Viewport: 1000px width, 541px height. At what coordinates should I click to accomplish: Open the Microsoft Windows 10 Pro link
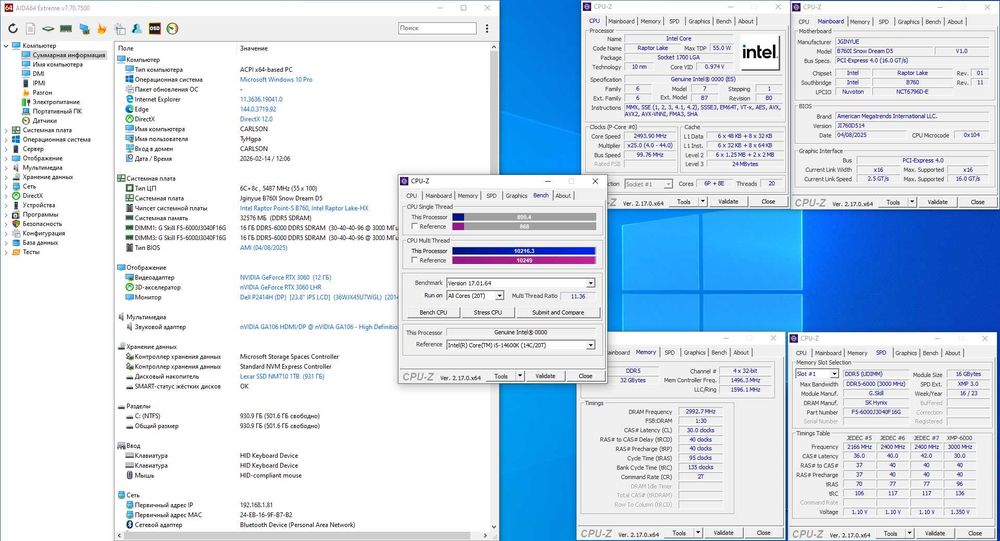(x=276, y=80)
